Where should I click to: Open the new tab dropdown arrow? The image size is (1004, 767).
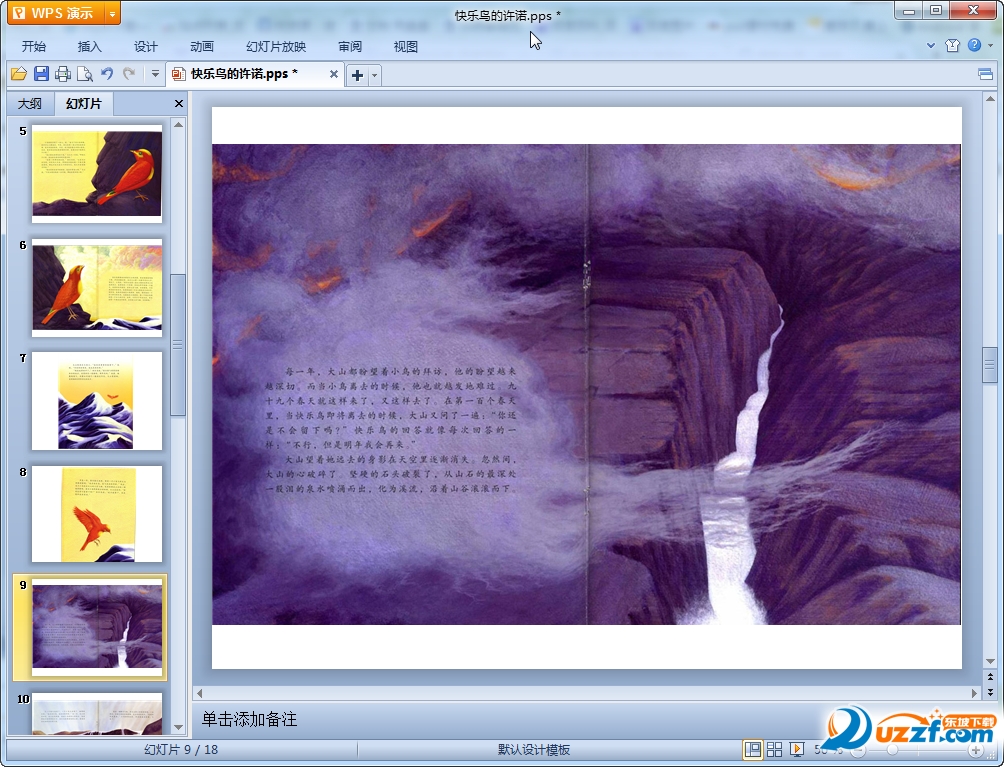375,76
